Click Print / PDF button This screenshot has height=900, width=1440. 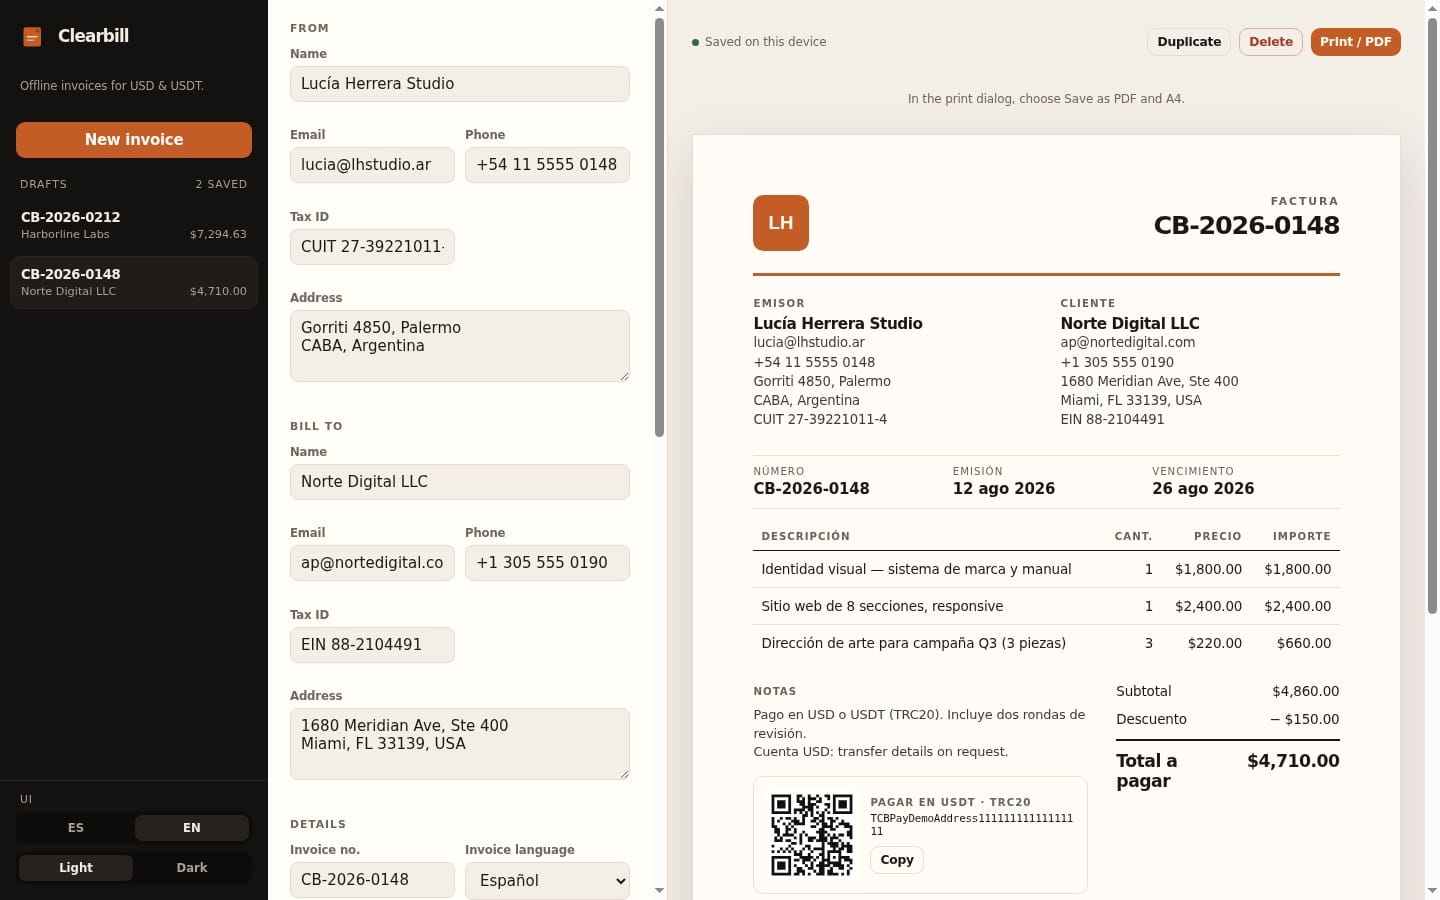pos(1355,42)
